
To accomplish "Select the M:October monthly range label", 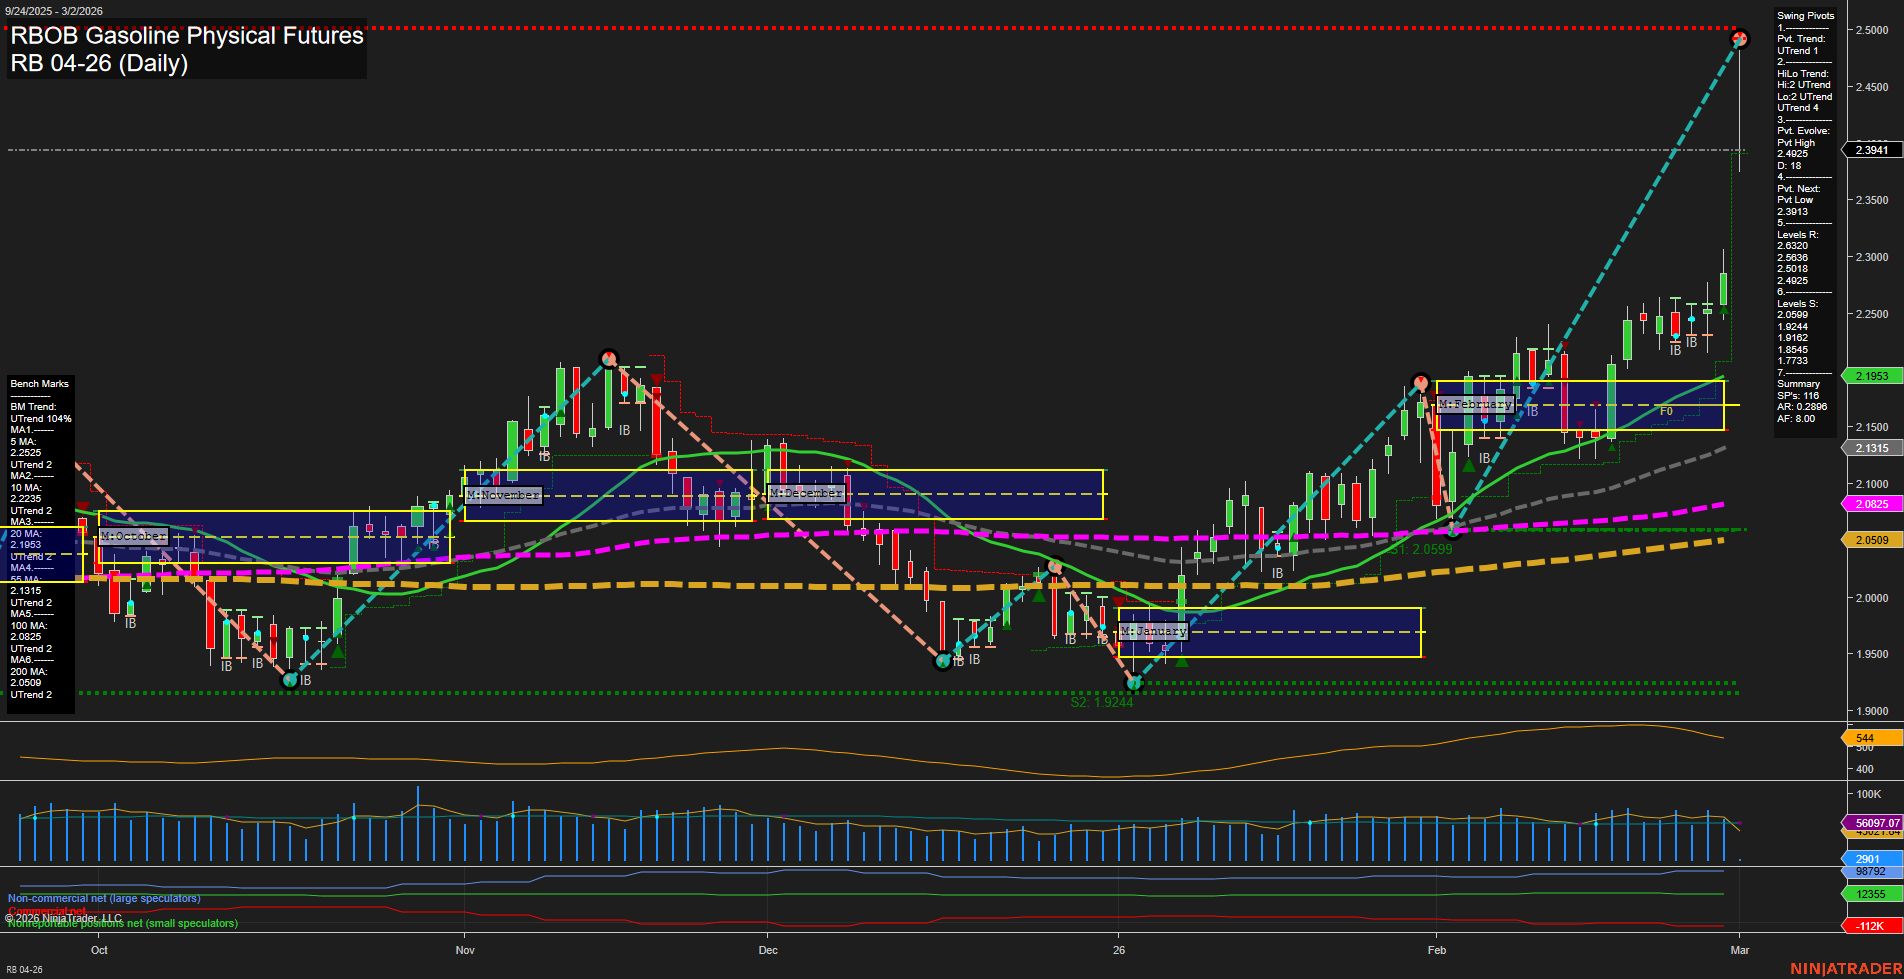I will pyautogui.click(x=133, y=537).
